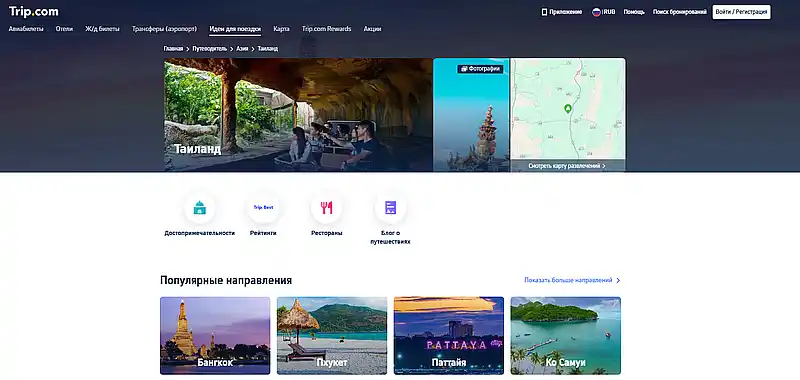Open the Карта menu item
Image resolution: width=800 pixels, height=380 pixels.
point(281,29)
